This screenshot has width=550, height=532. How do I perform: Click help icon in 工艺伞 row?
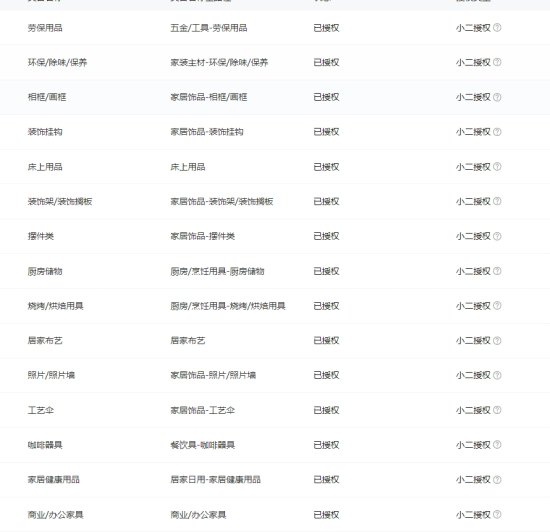497,410
